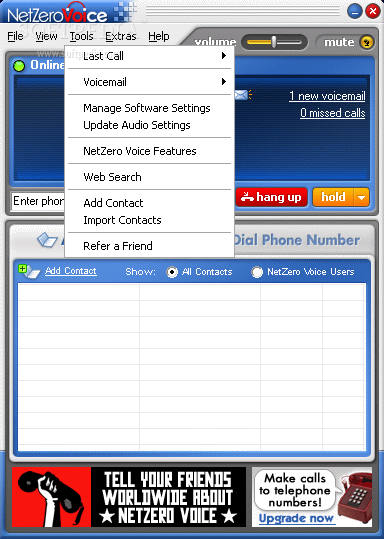Image resolution: width=384 pixels, height=539 pixels.
Task: Switch to the Dial Phone Number tab
Action: [x=297, y=240]
